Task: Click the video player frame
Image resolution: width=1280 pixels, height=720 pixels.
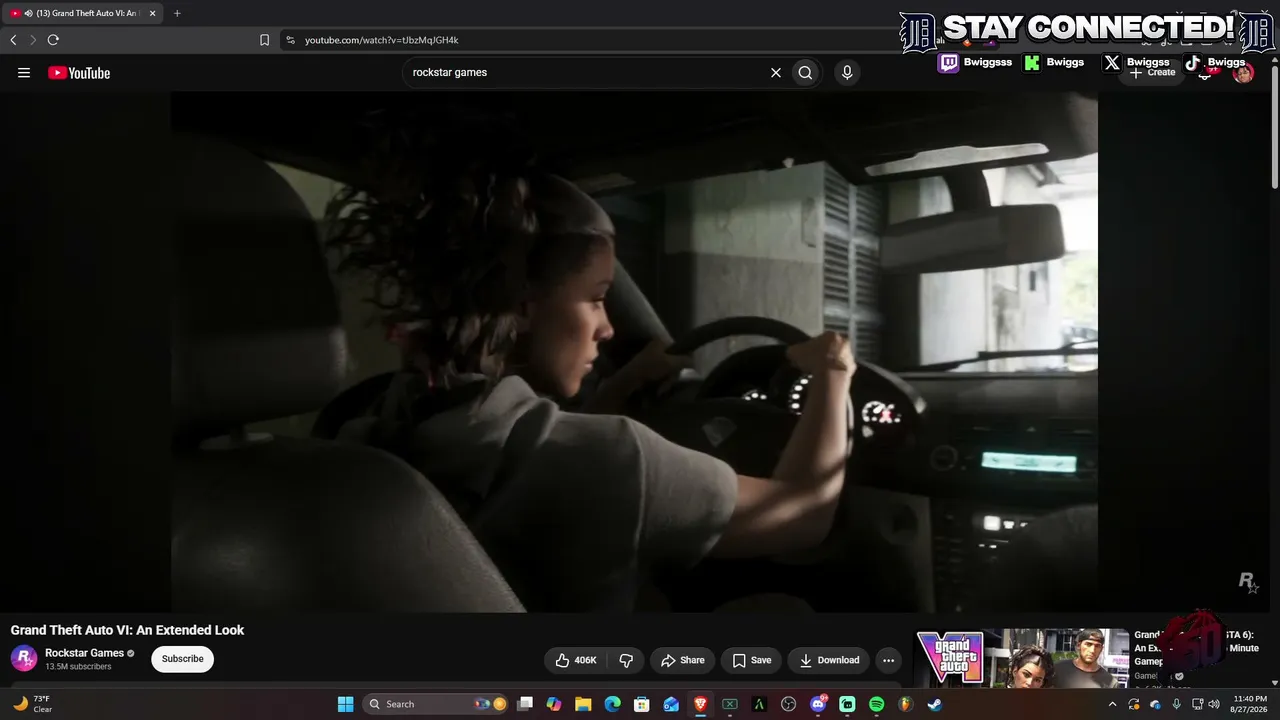Action: (634, 352)
